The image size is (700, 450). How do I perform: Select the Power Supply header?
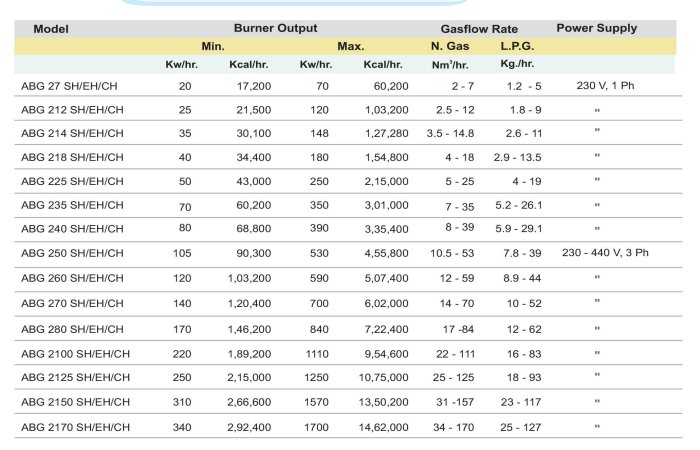click(596, 29)
